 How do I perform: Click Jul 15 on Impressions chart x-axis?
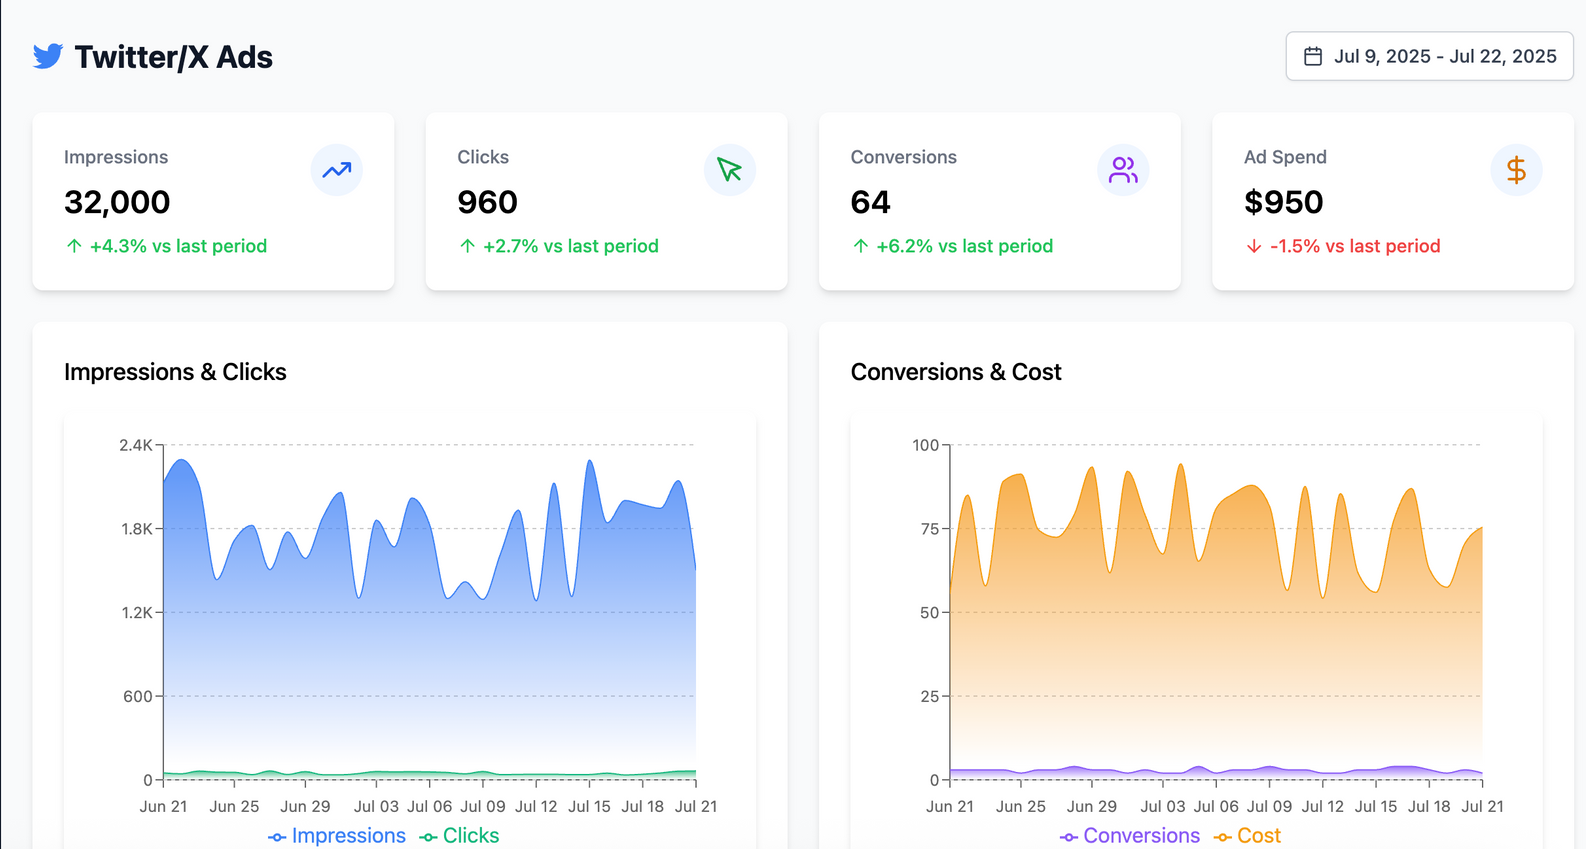click(x=589, y=806)
